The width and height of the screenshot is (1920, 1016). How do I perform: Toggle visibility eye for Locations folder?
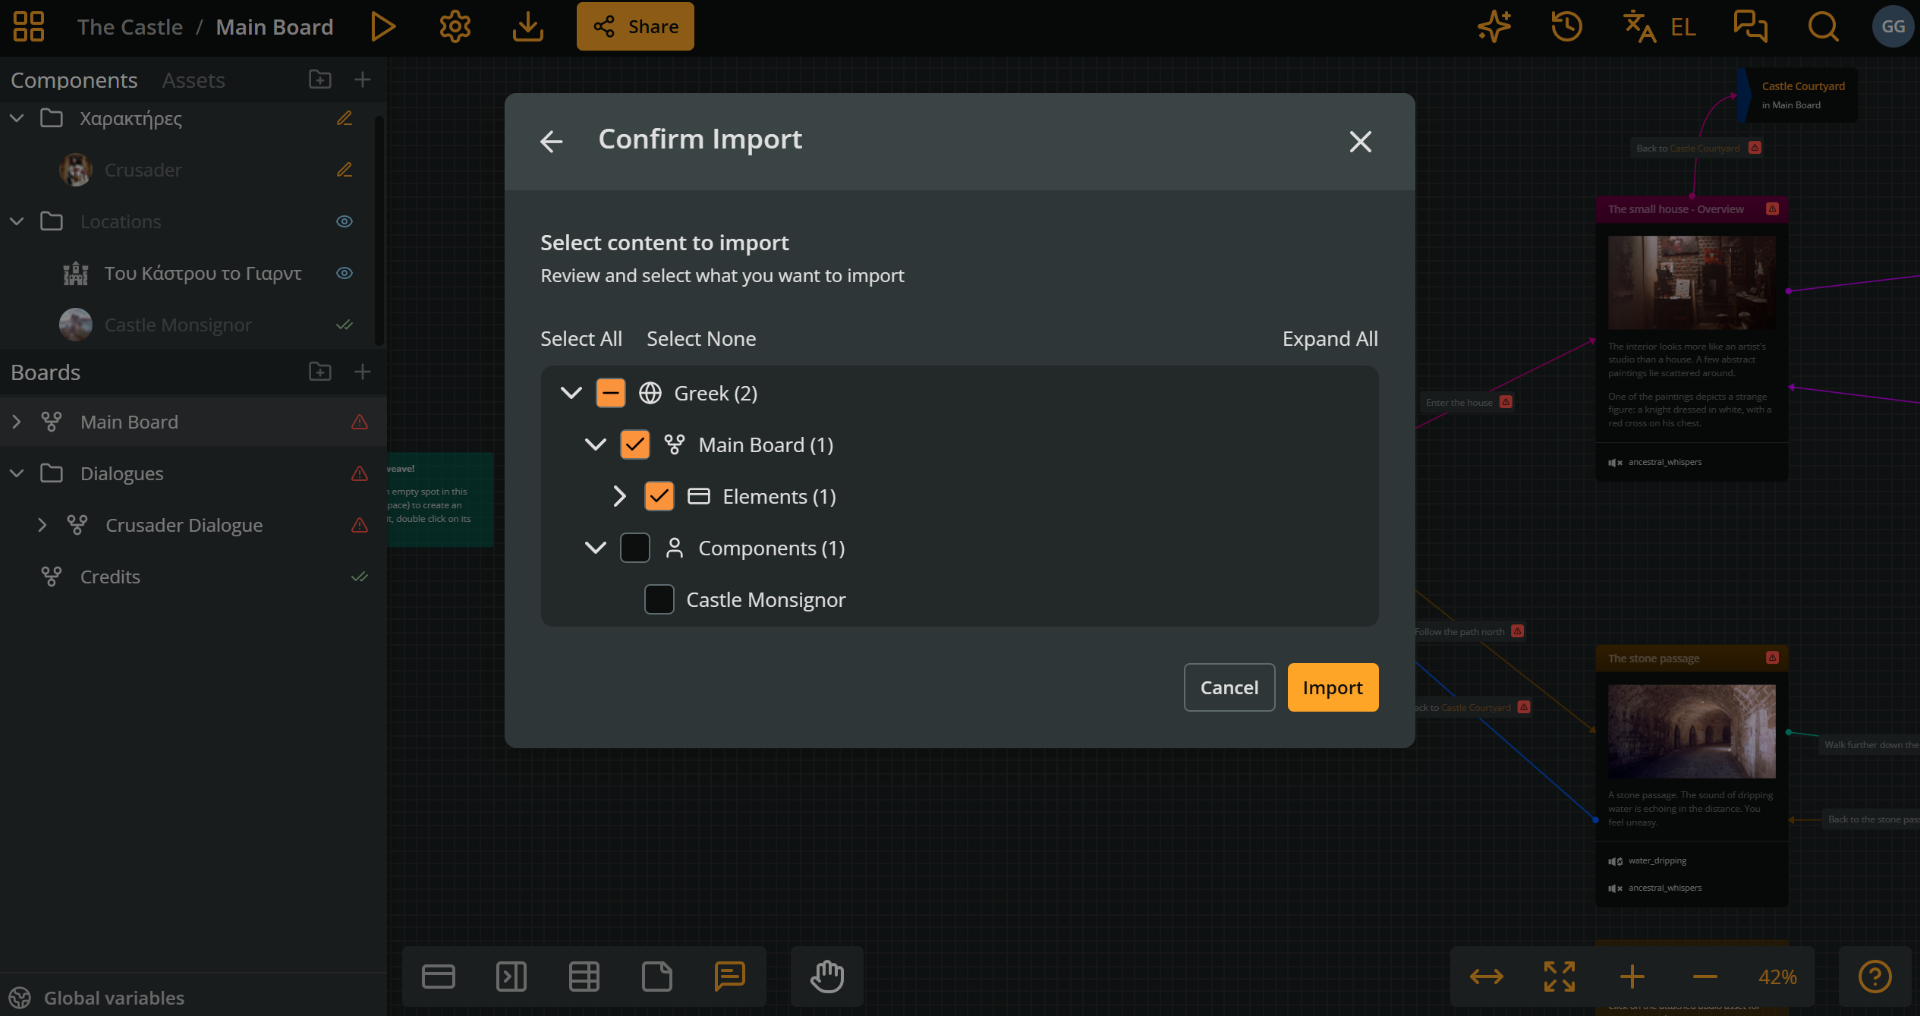pyautogui.click(x=345, y=221)
